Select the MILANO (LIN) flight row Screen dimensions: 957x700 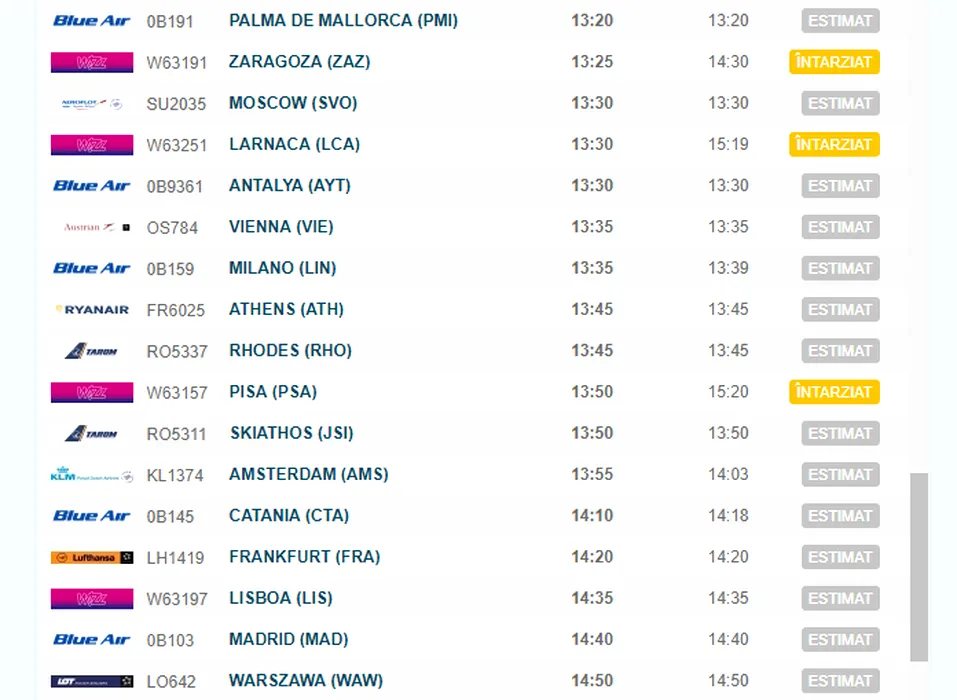point(473,268)
